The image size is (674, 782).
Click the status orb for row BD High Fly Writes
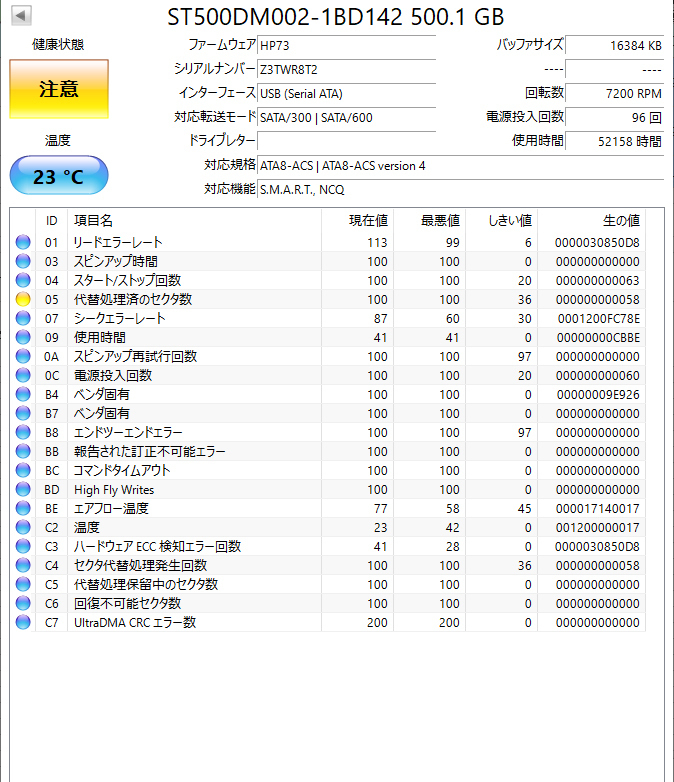click(23, 489)
